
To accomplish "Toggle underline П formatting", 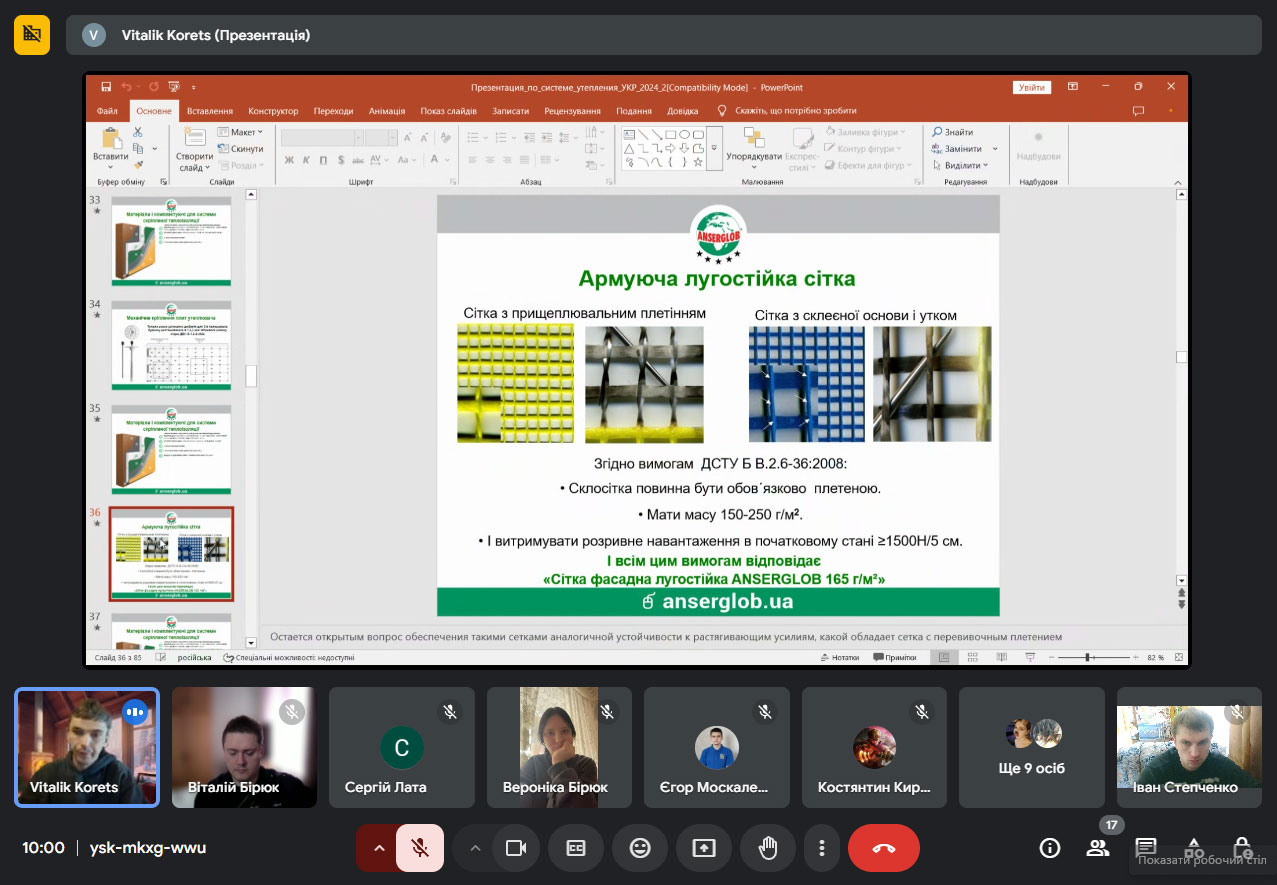I will click(x=323, y=160).
